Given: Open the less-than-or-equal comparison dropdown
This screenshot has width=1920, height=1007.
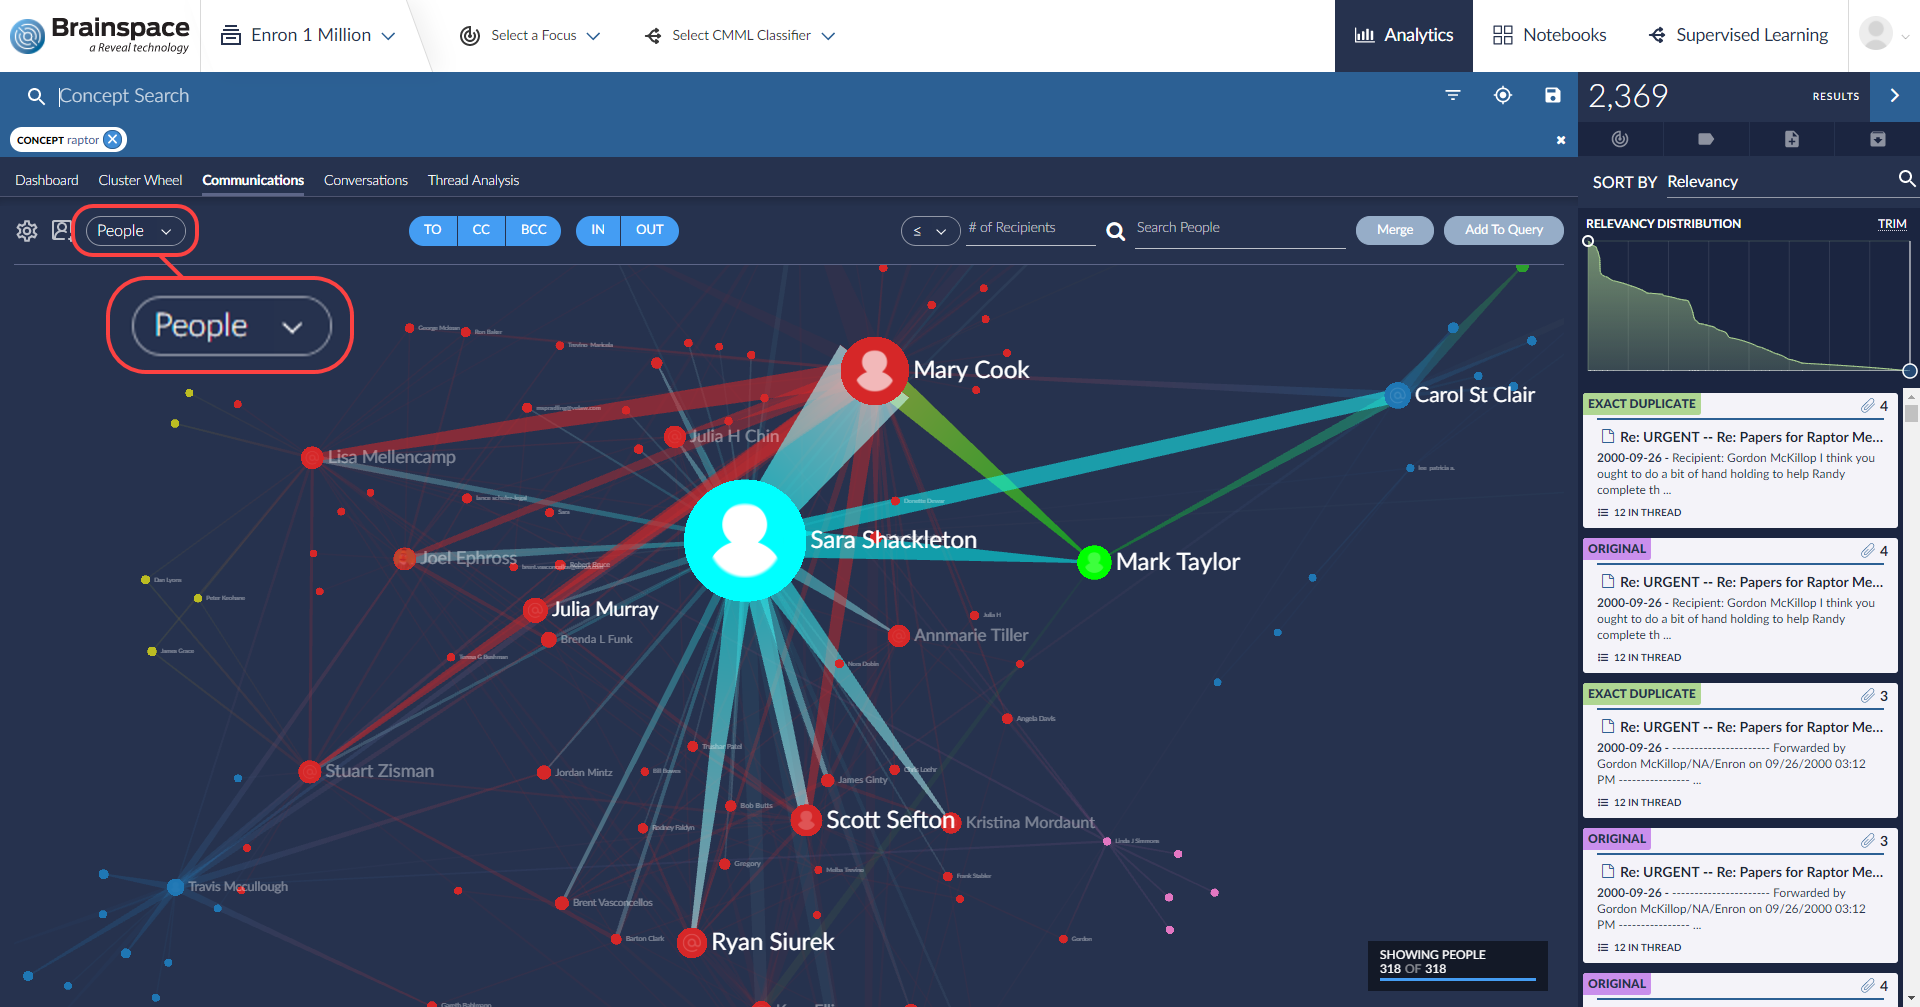Looking at the screenshot, I should tap(930, 231).
